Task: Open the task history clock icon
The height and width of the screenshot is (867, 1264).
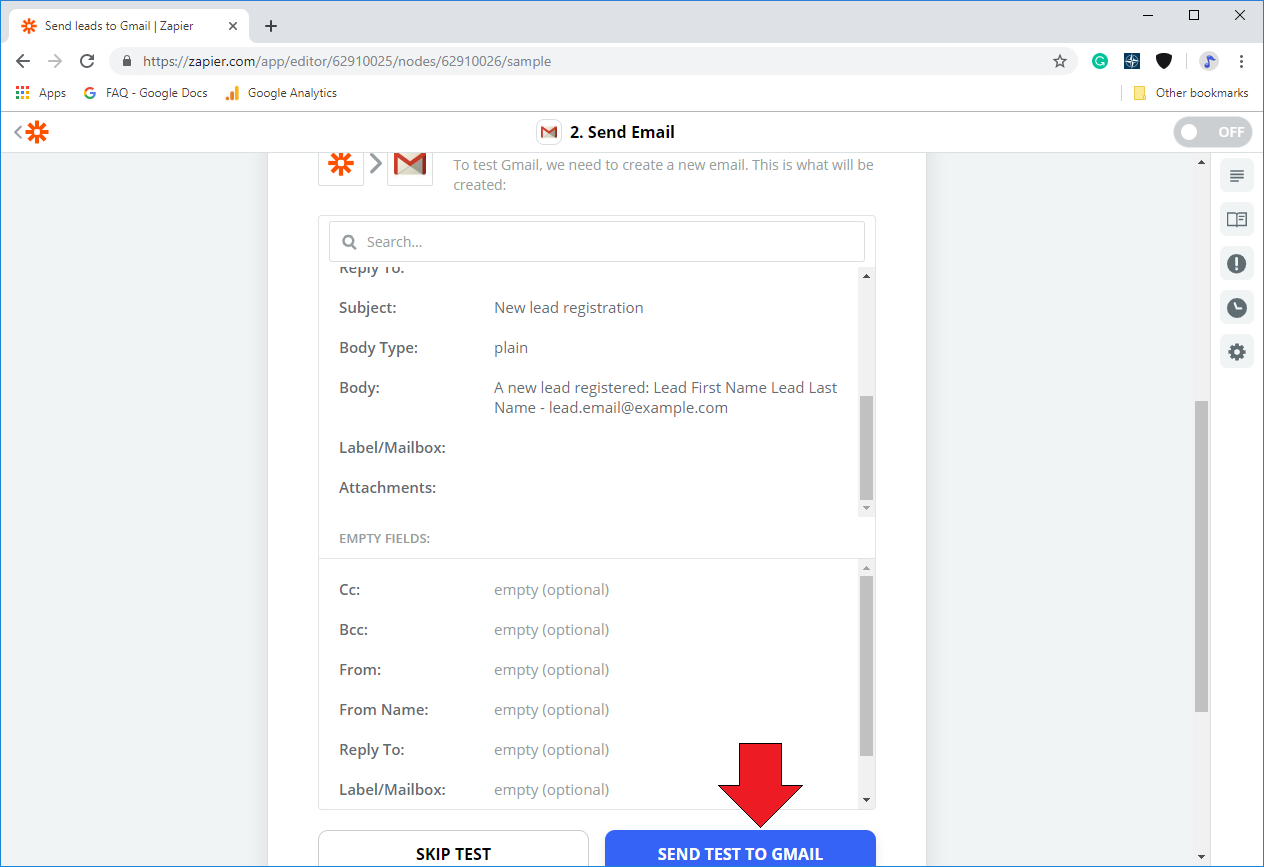Action: (x=1236, y=308)
